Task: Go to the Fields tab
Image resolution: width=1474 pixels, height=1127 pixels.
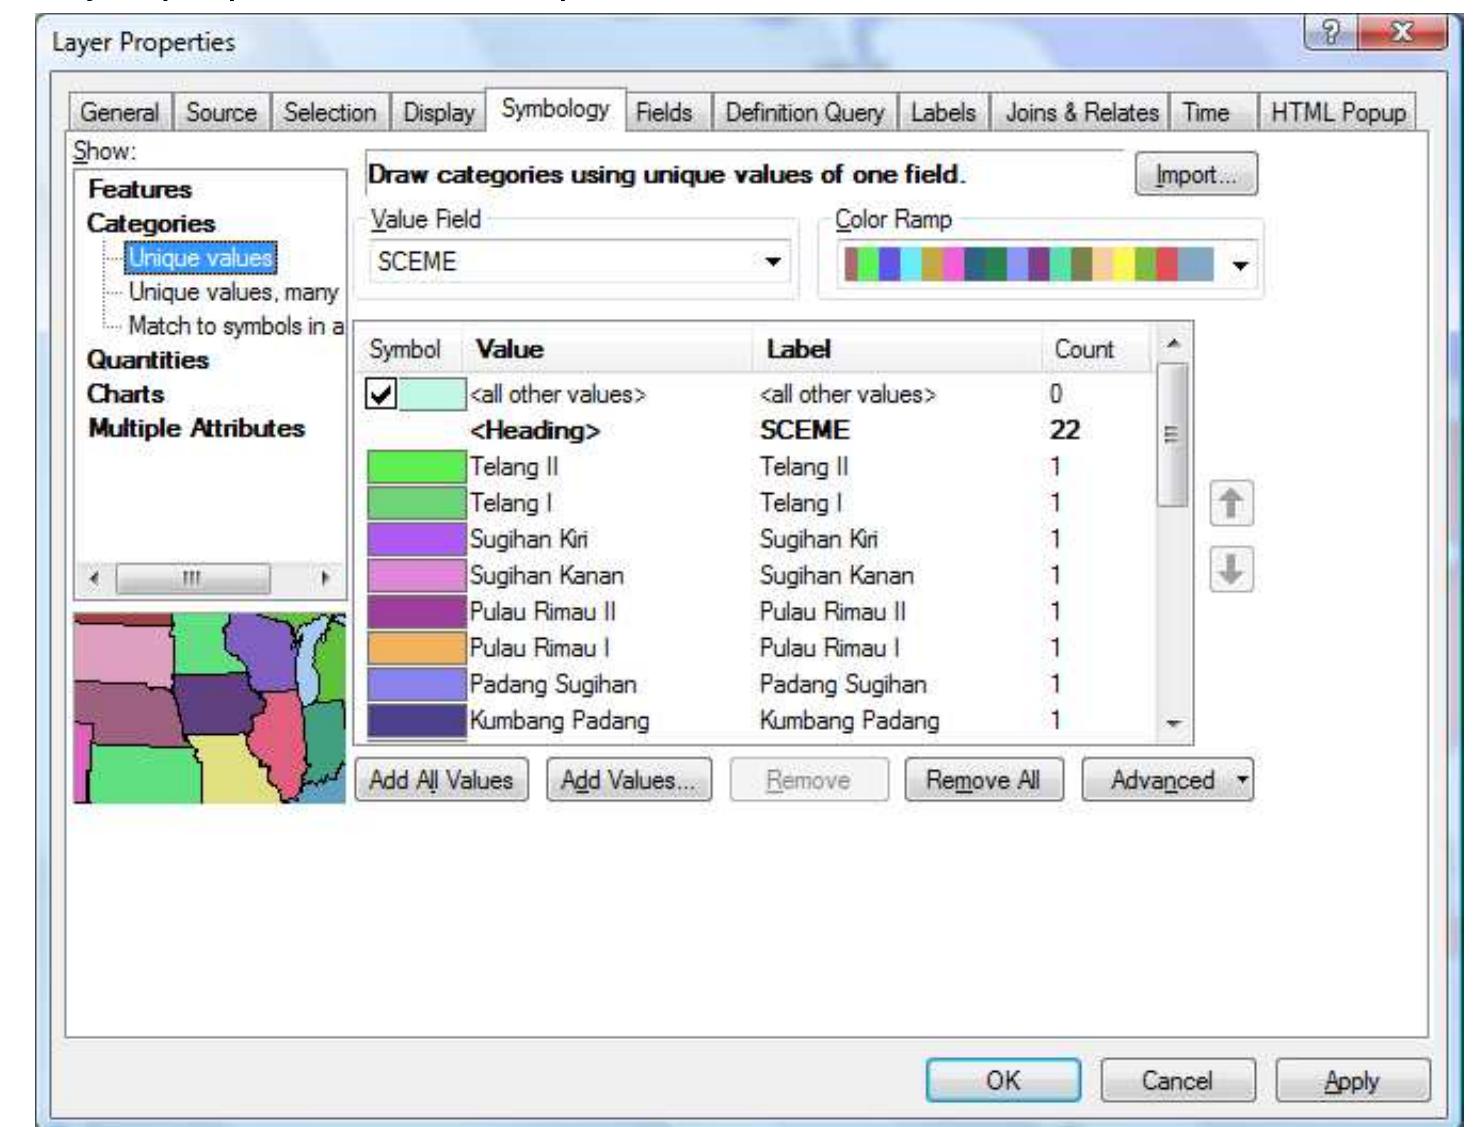Action: 664,113
